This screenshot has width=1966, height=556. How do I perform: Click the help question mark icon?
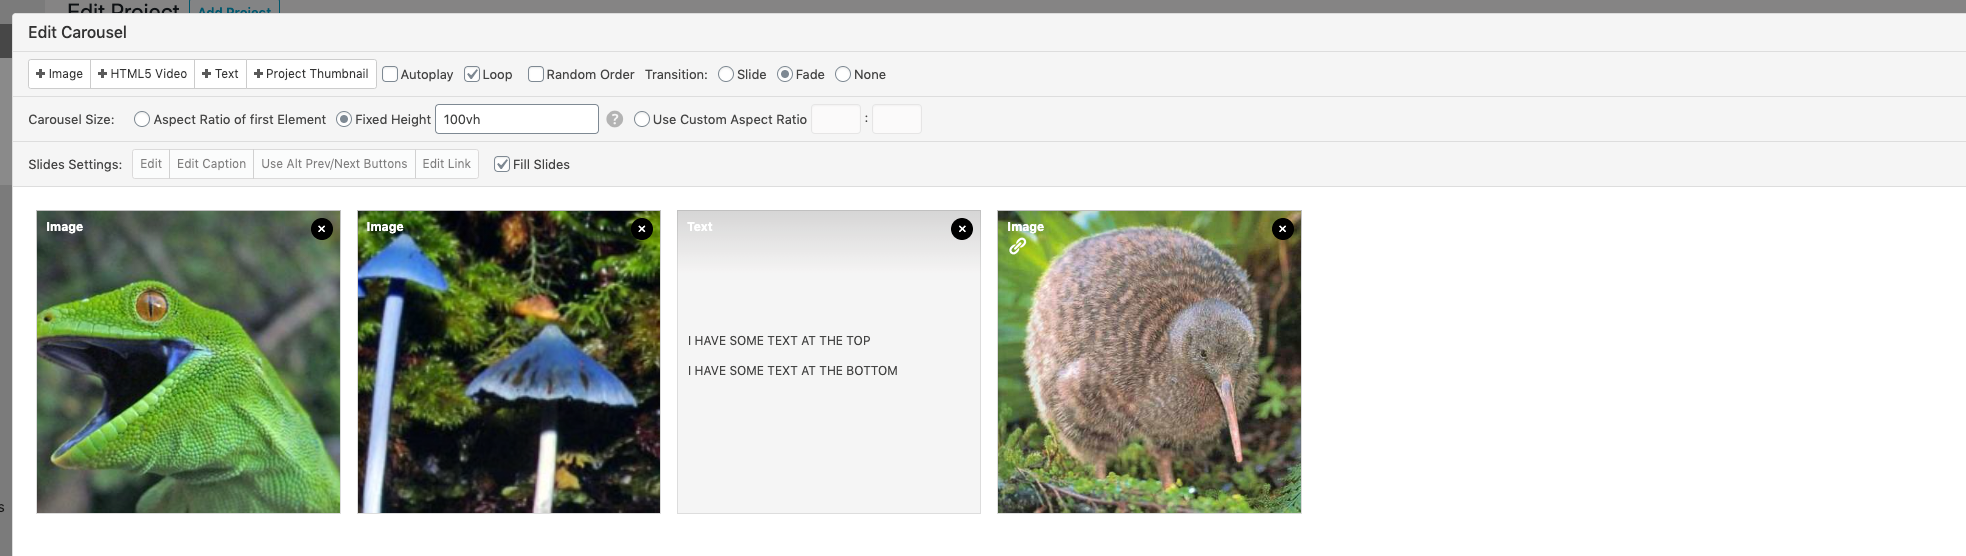(x=615, y=119)
